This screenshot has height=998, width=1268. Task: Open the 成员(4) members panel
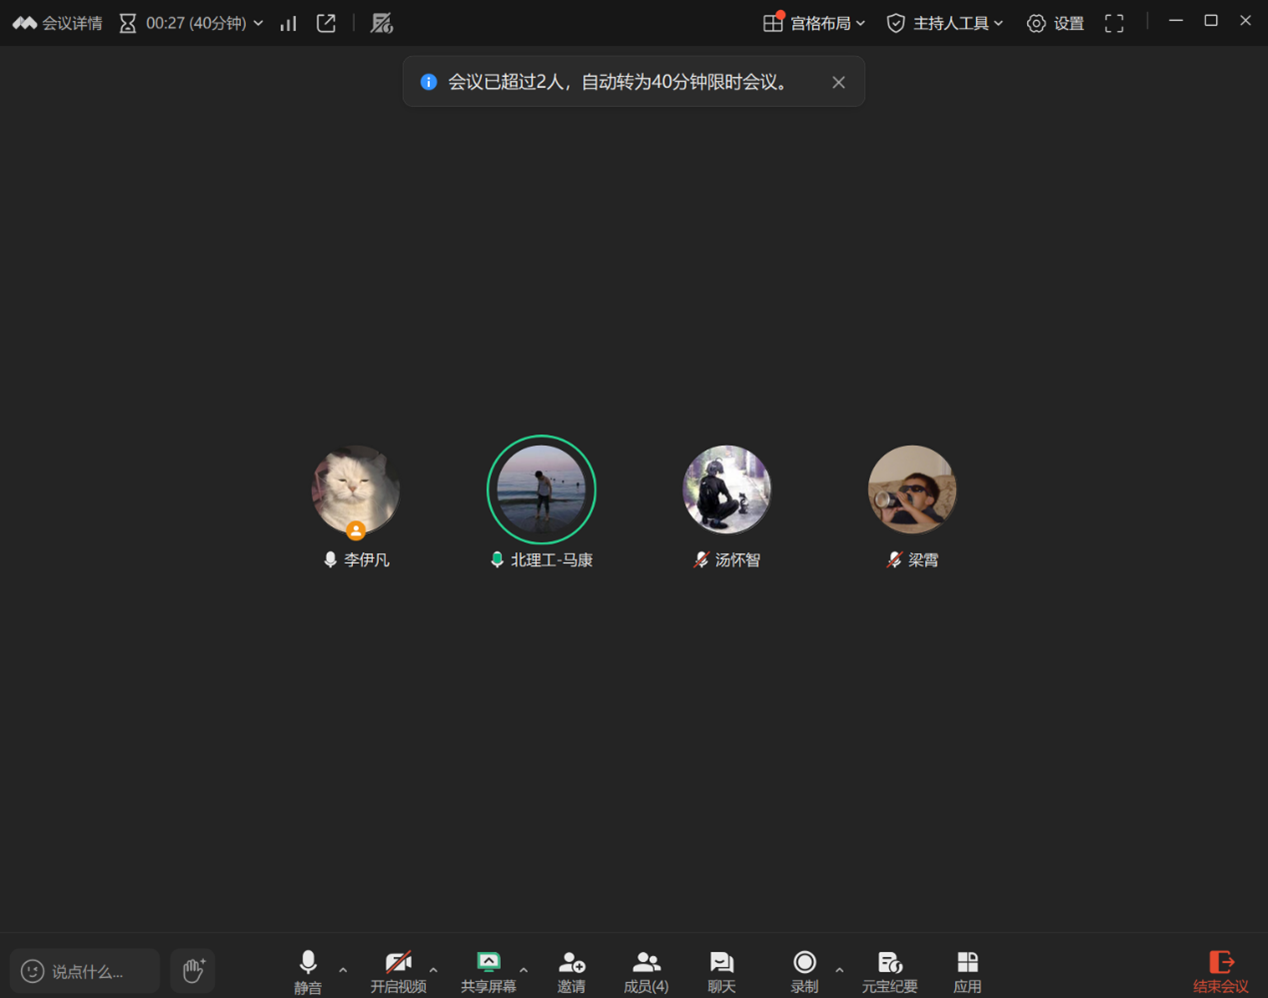coord(646,971)
